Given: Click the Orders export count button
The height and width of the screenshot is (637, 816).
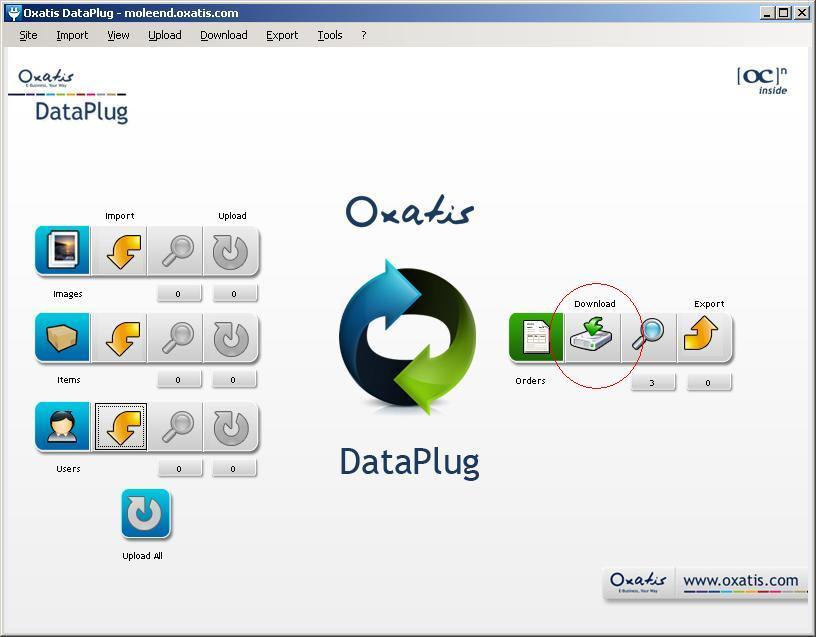Looking at the screenshot, I should click(709, 383).
